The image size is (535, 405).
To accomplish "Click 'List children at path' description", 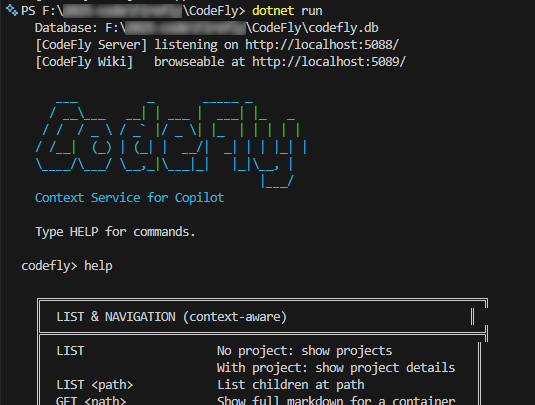I will (291, 385).
